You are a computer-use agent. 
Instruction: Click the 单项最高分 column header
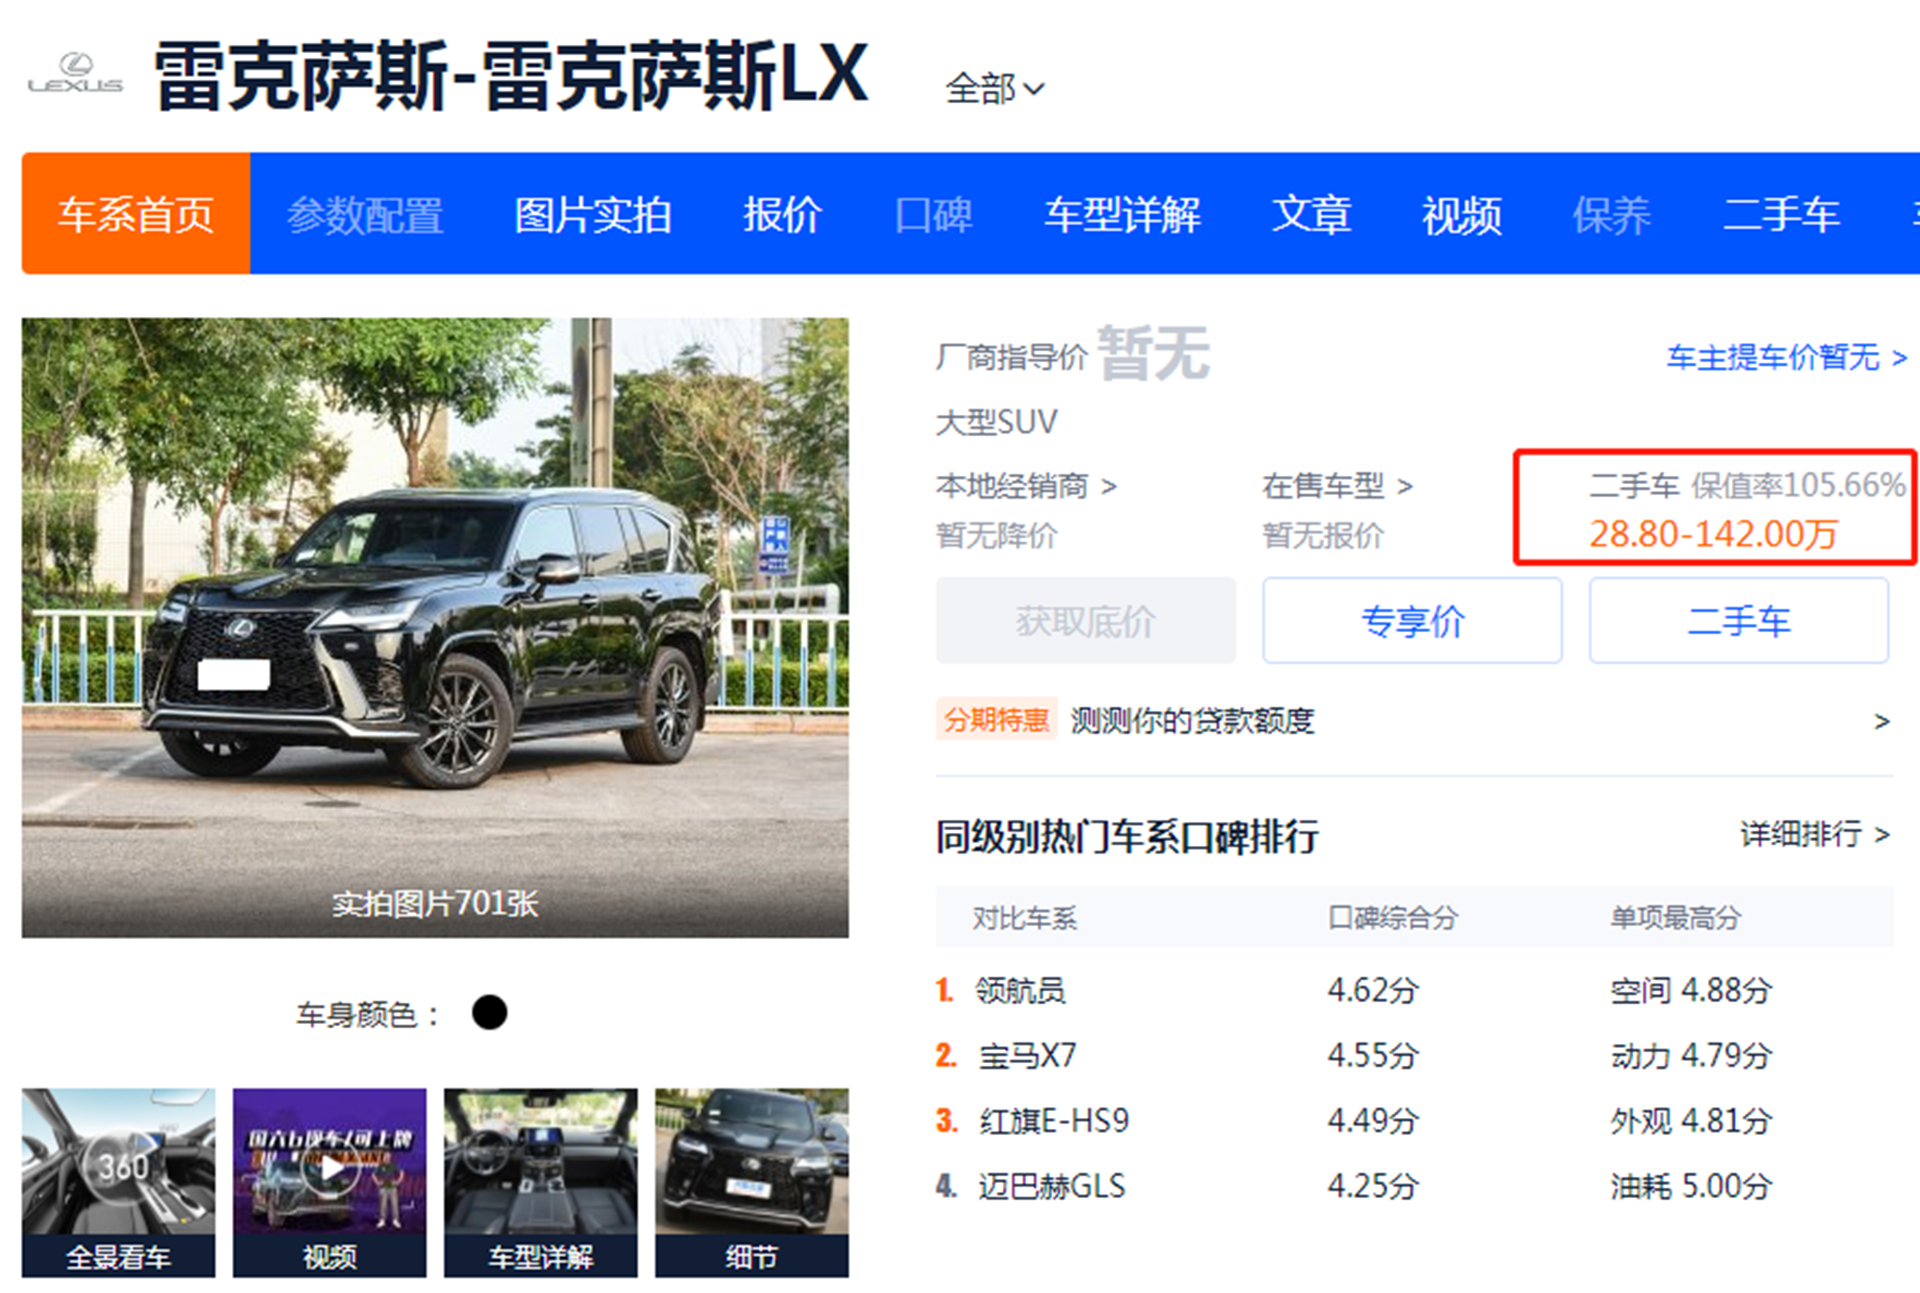(x=1675, y=917)
